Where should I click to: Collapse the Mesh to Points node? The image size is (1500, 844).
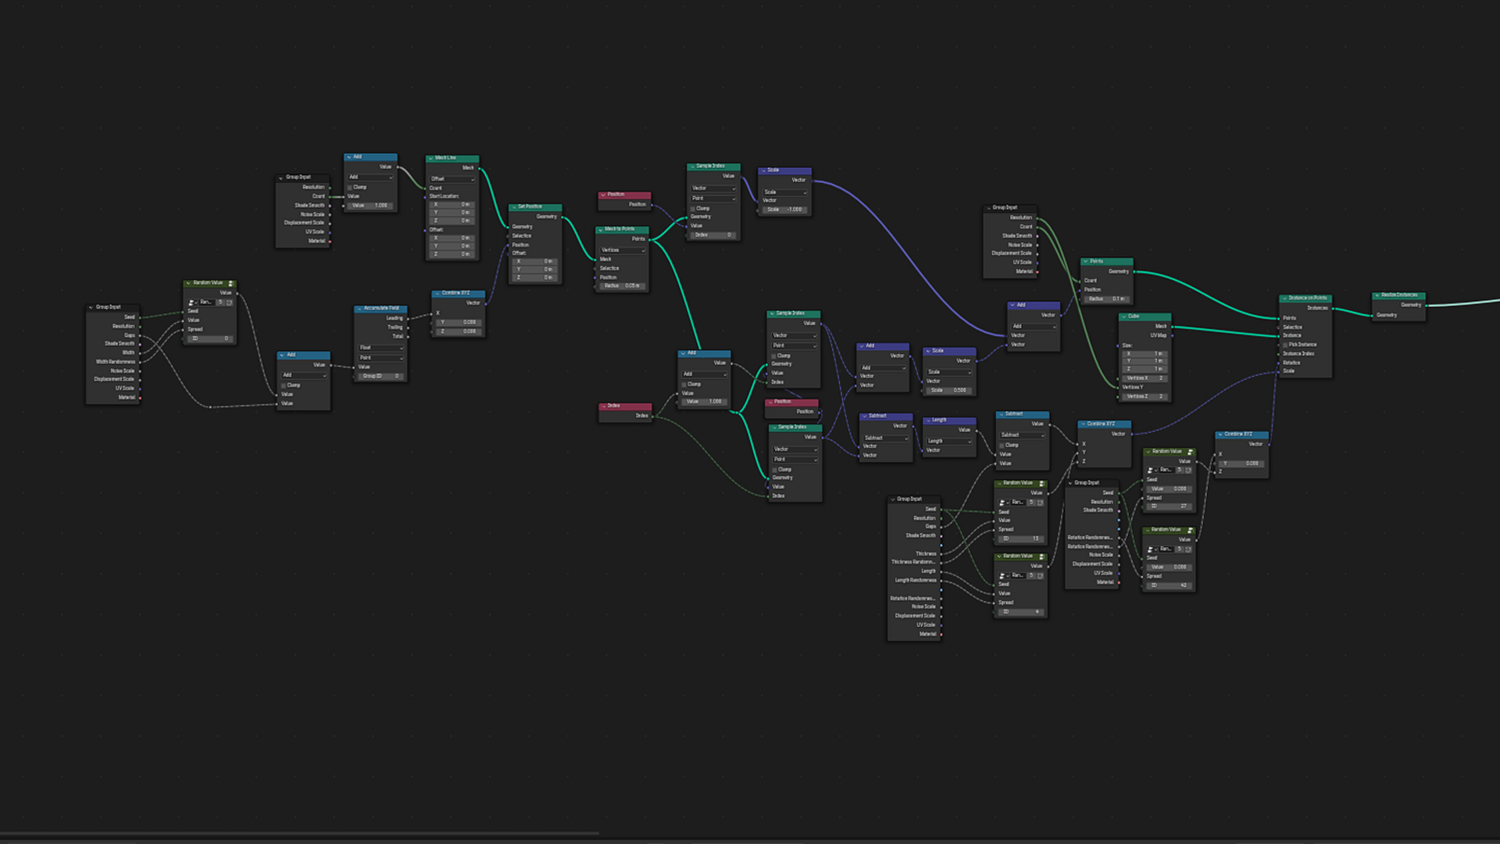[x=601, y=229]
